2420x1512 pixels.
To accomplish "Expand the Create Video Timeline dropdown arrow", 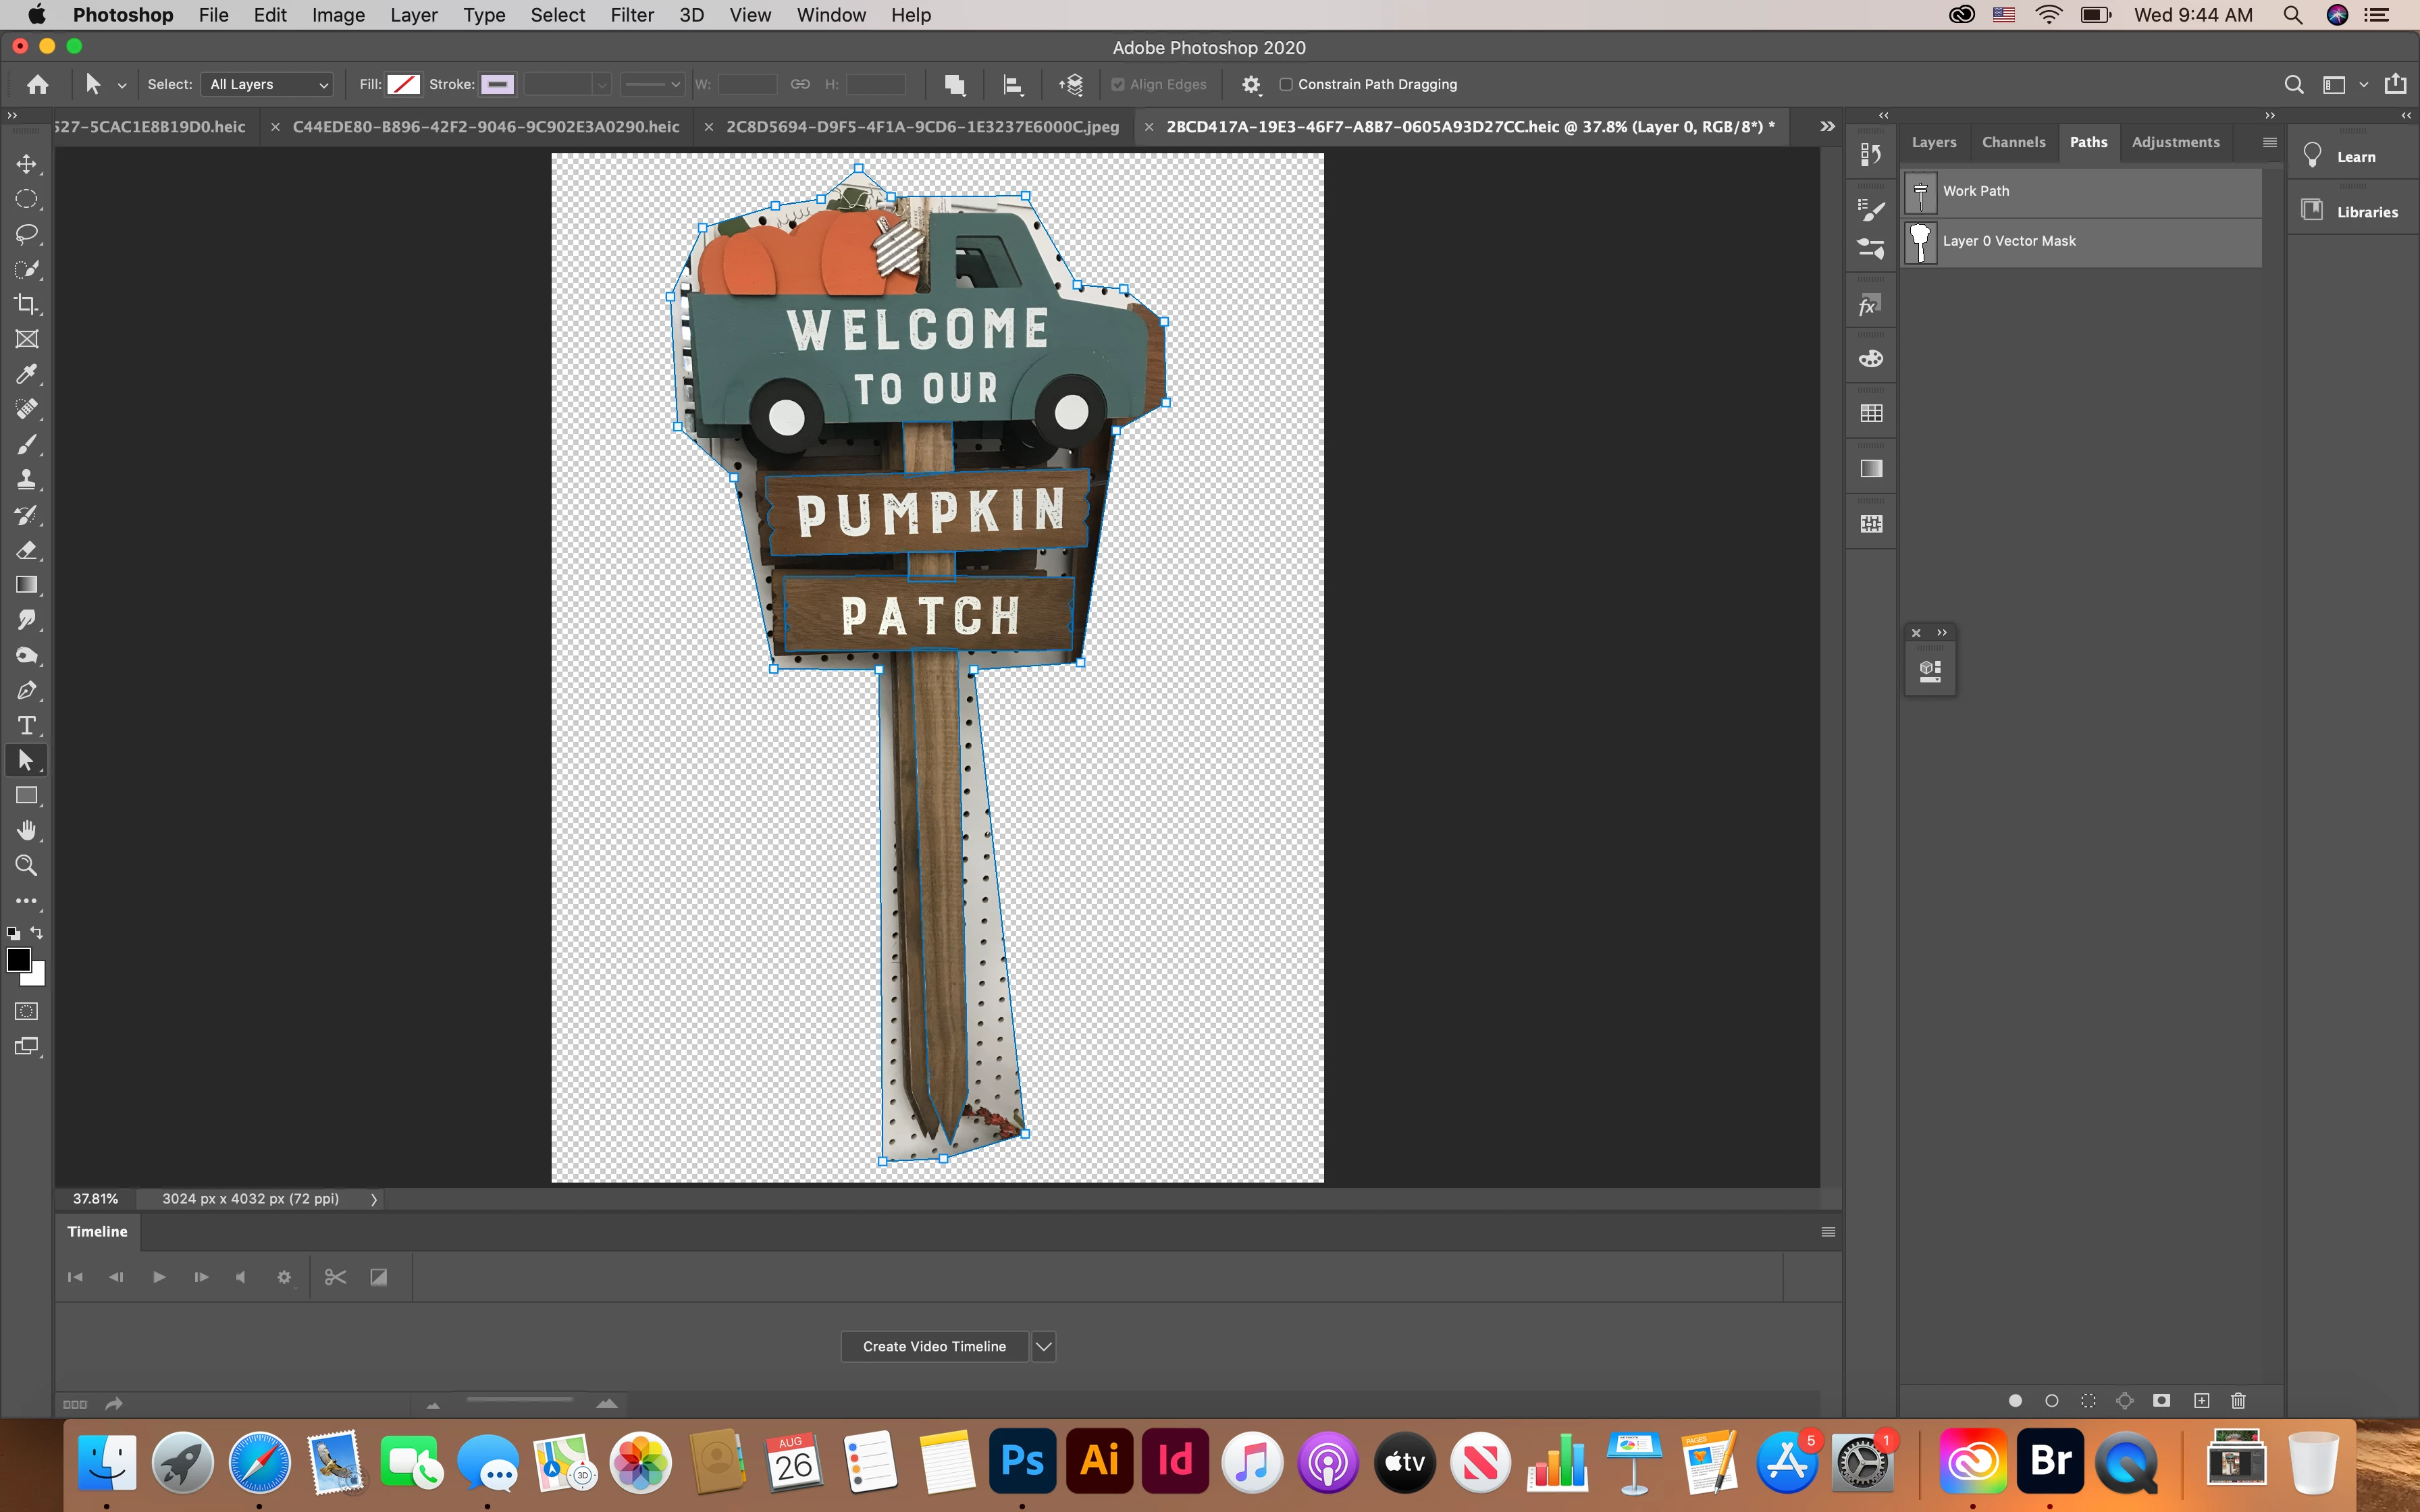I will coord(1043,1347).
